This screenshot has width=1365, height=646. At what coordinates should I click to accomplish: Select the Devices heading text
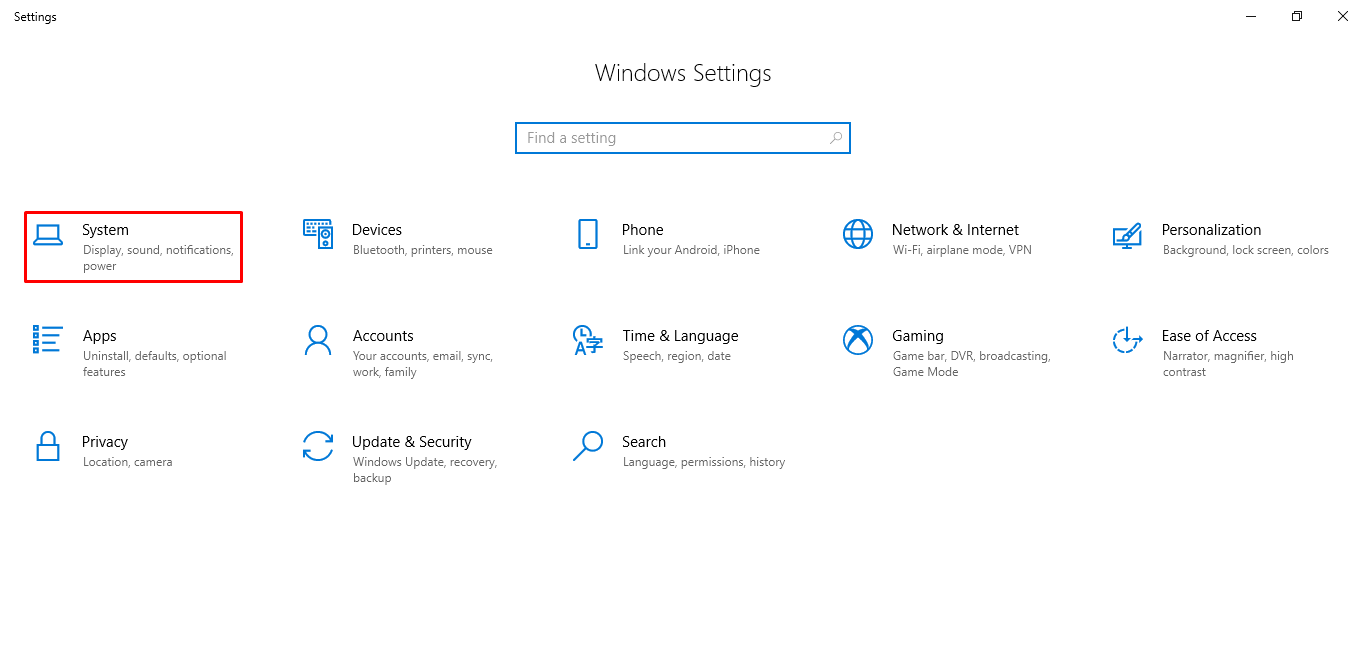[377, 230]
